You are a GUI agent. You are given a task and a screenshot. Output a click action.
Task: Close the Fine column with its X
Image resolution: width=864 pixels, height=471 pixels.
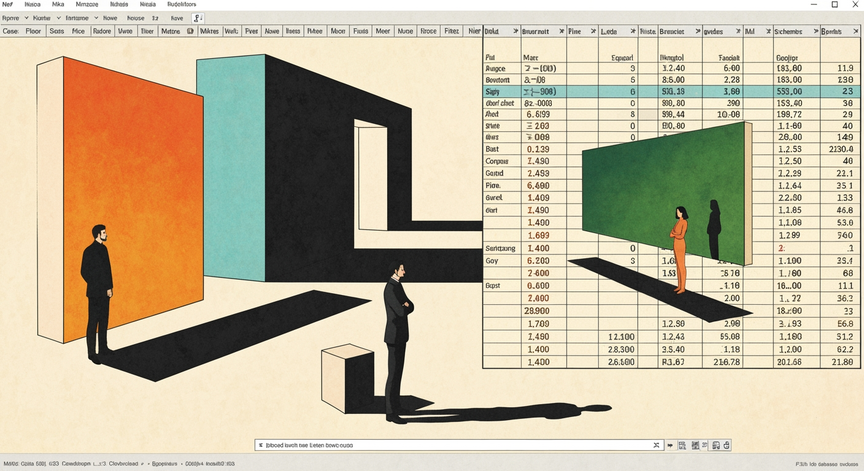click(593, 31)
